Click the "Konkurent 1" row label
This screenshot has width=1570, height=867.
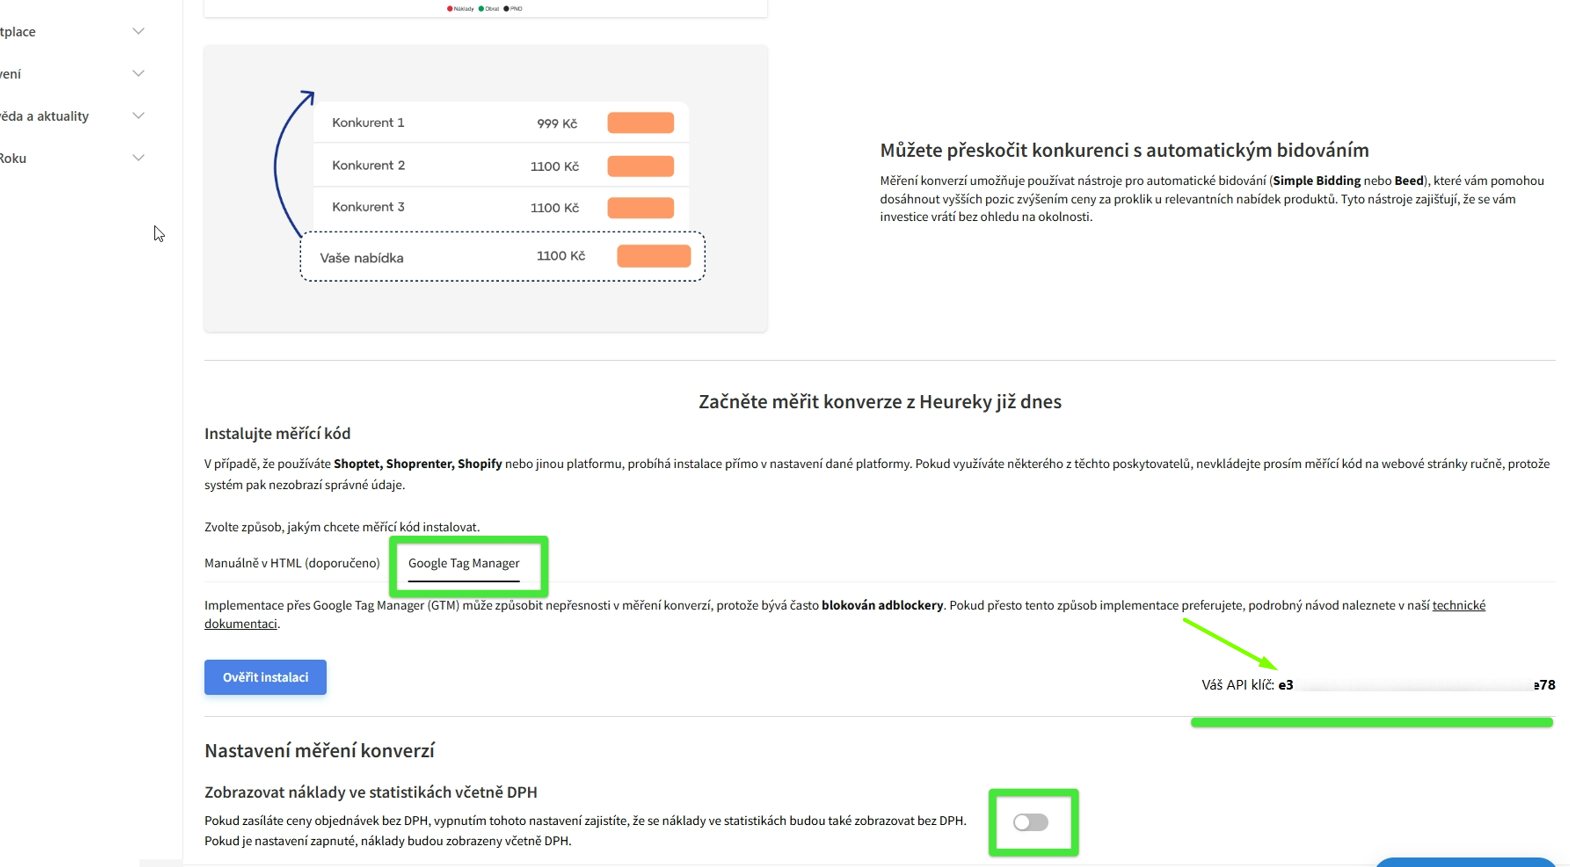(x=368, y=123)
